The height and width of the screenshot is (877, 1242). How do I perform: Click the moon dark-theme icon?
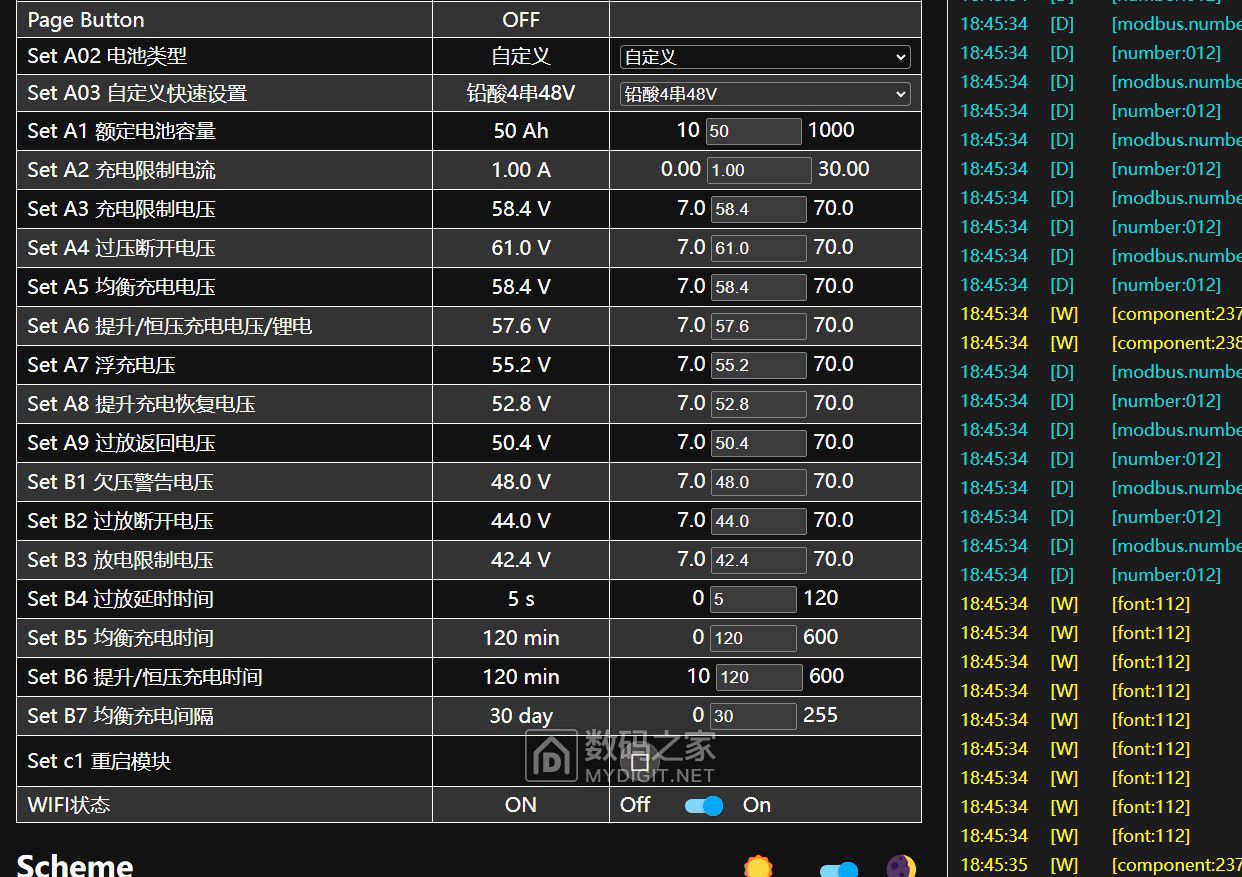(901, 867)
